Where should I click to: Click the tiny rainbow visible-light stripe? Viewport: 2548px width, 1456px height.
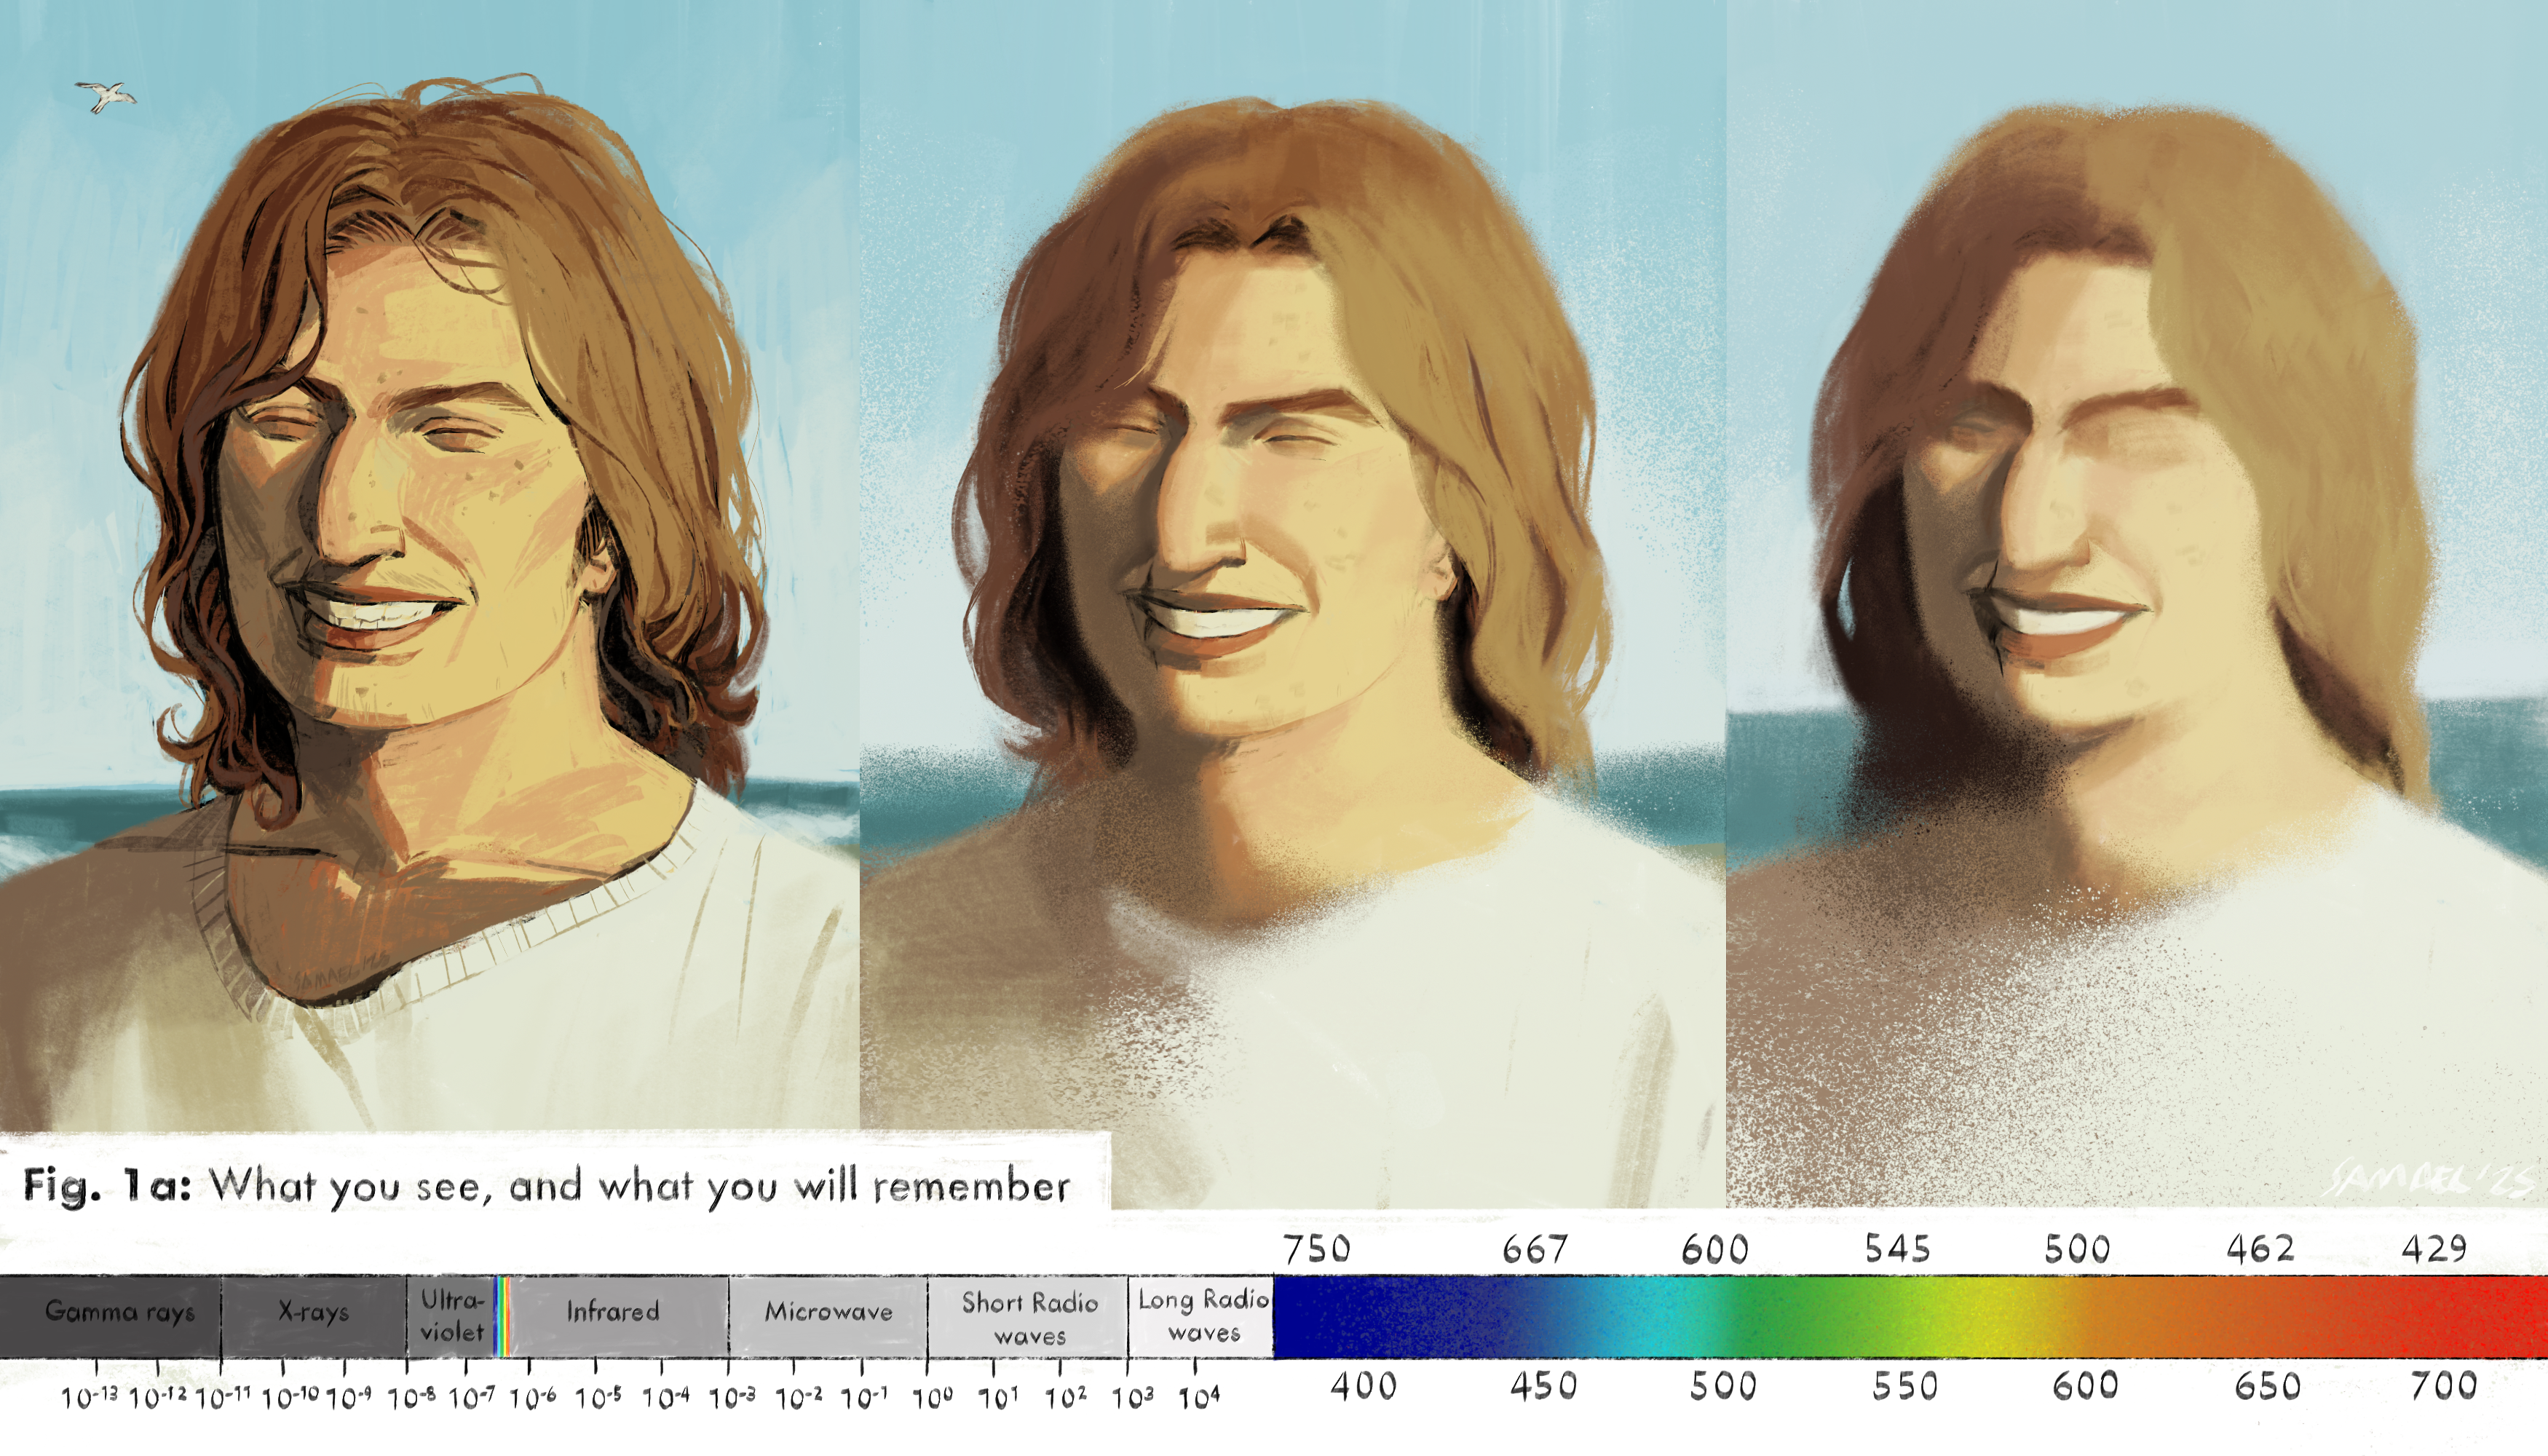[503, 1316]
